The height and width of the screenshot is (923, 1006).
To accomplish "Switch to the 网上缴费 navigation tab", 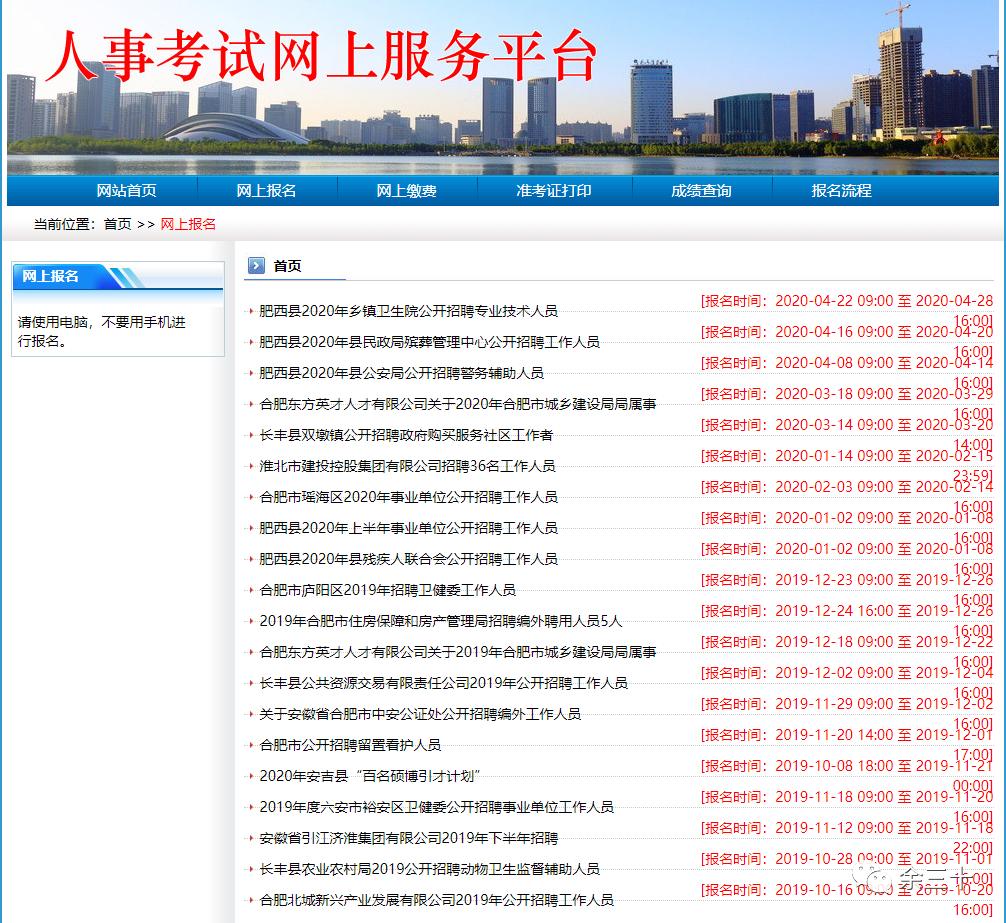I will pos(409,190).
